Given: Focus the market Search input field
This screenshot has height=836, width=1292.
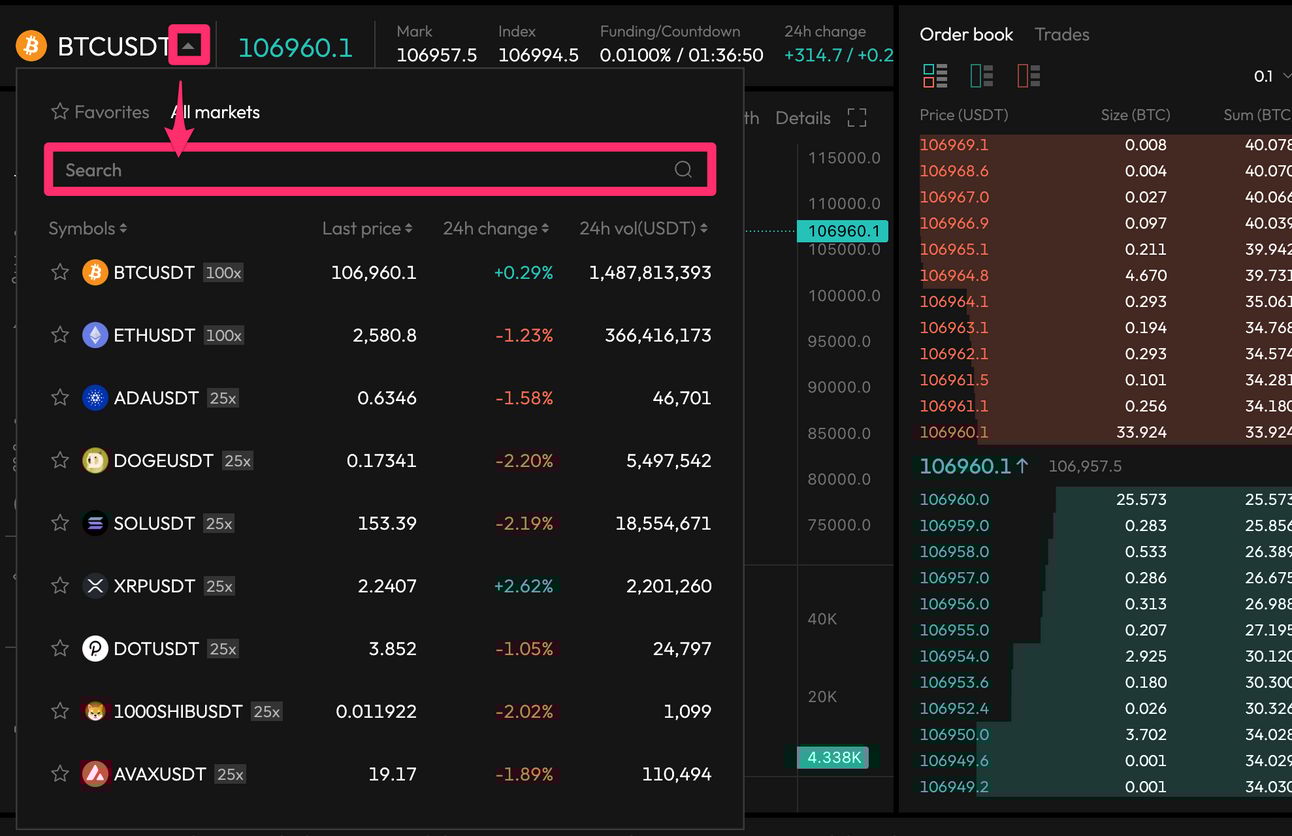Looking at the screenshot, I should coord(380,170).
